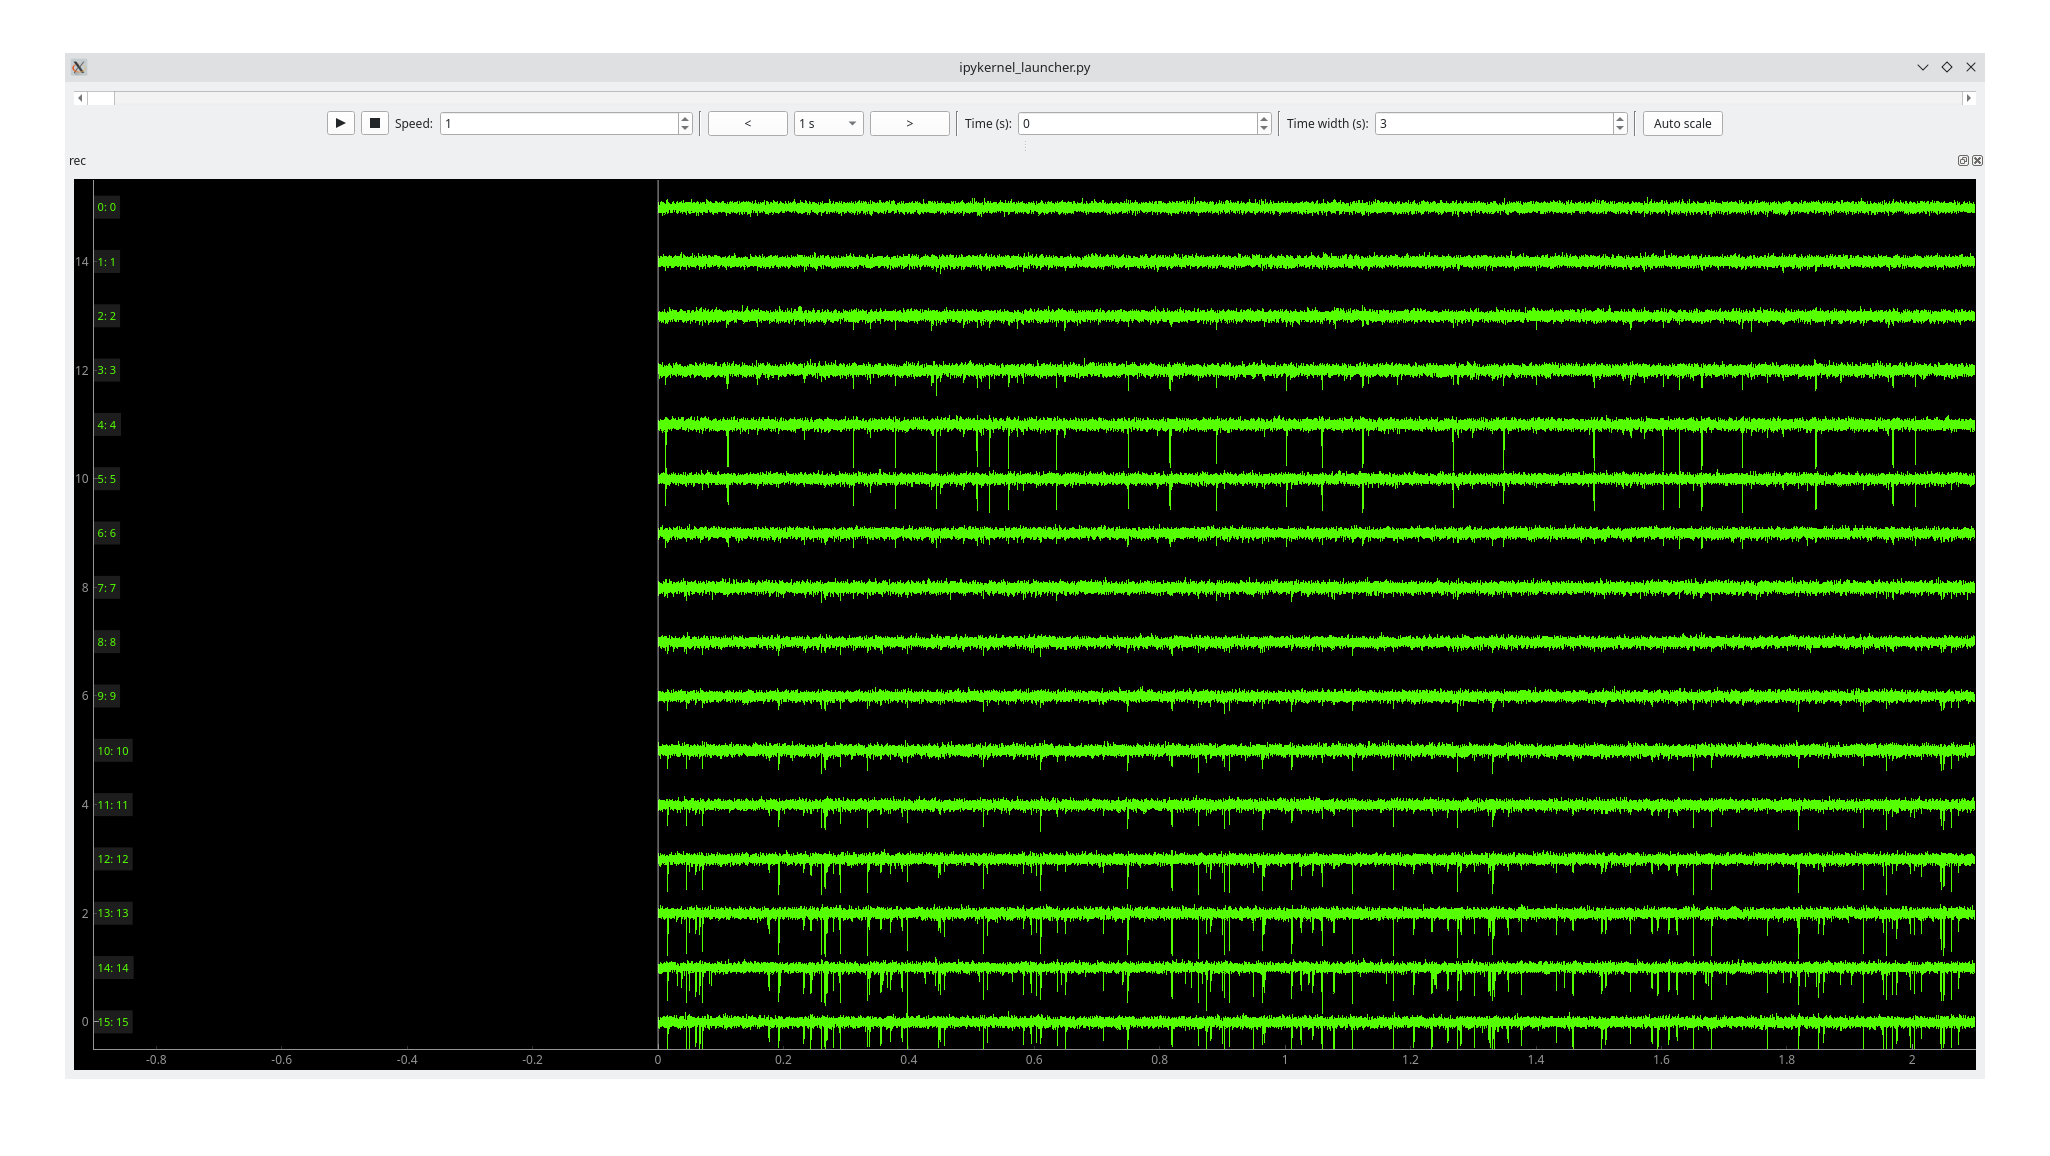The width and height of the screenshot is (2050, 1156).
Task: Click the window minimize chevron in title bar
Action: (x=1923, y=66)
